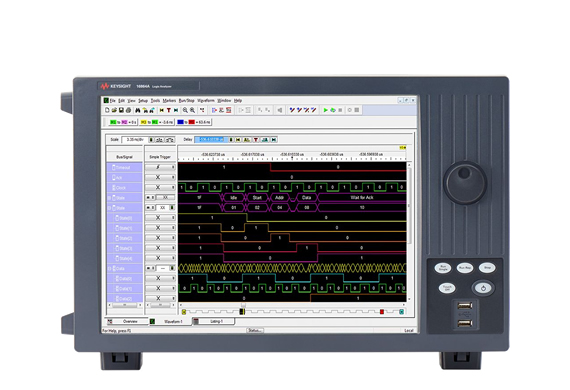Click the M1 to M2 marker interval button
Viewport: 570px width, 390px height.
(x=123, y=122)
